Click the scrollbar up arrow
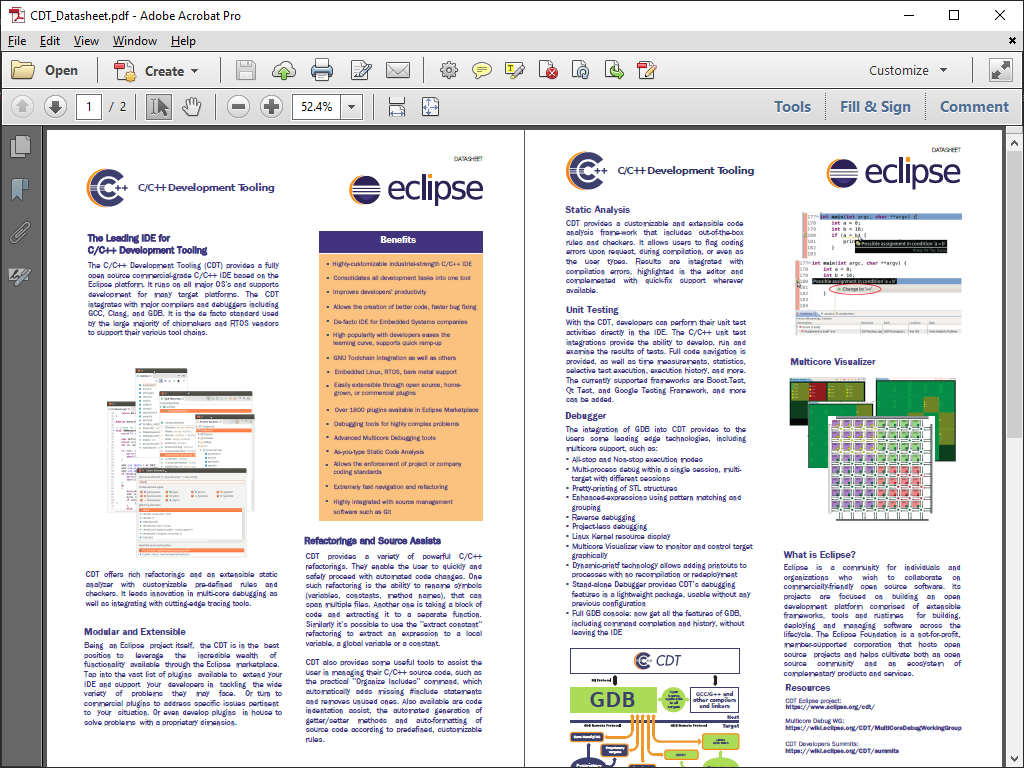1024x768 pixels. [x=1014, y=142]
